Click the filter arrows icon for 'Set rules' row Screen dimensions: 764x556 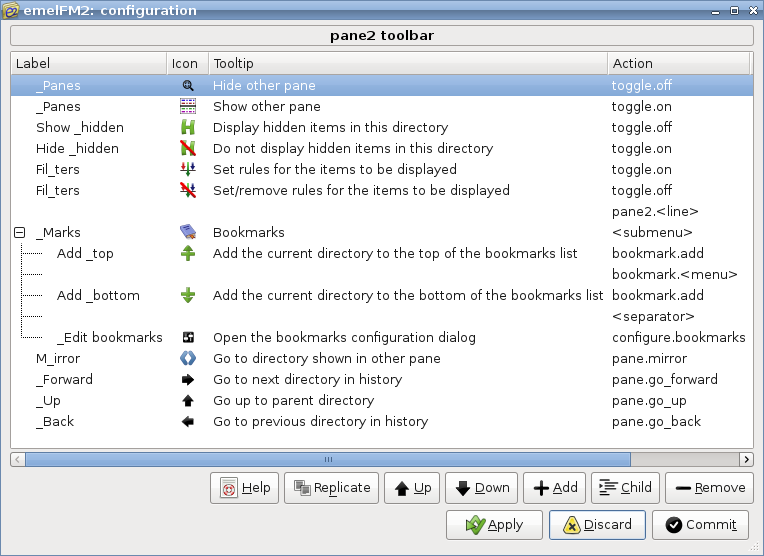(x=188, y=170)
